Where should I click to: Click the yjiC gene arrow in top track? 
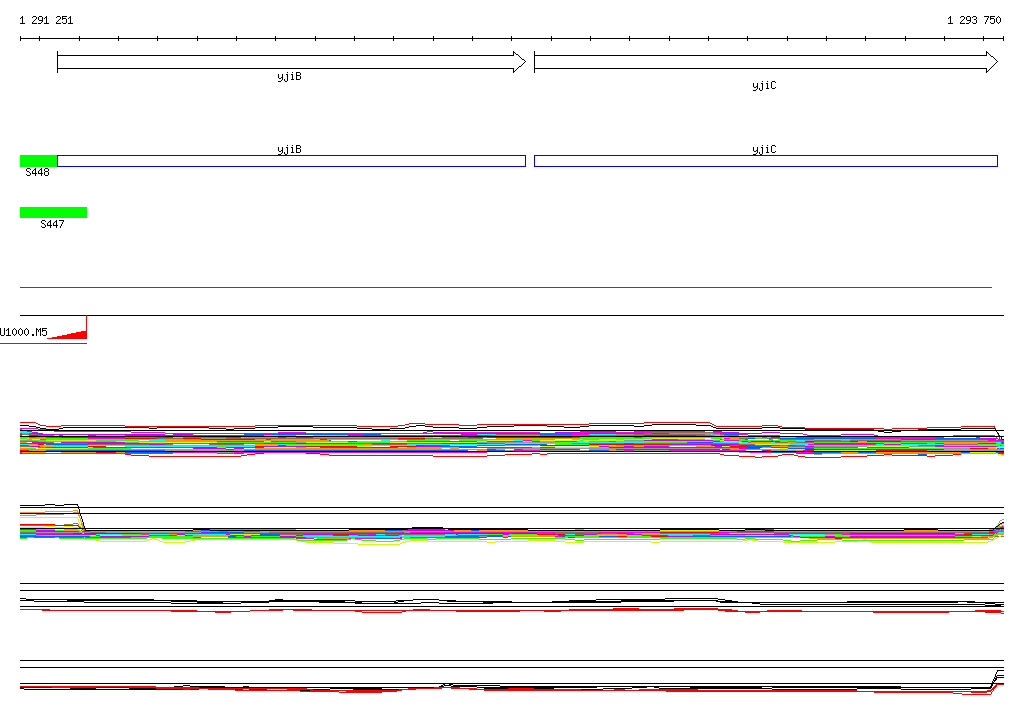[766, 62]
